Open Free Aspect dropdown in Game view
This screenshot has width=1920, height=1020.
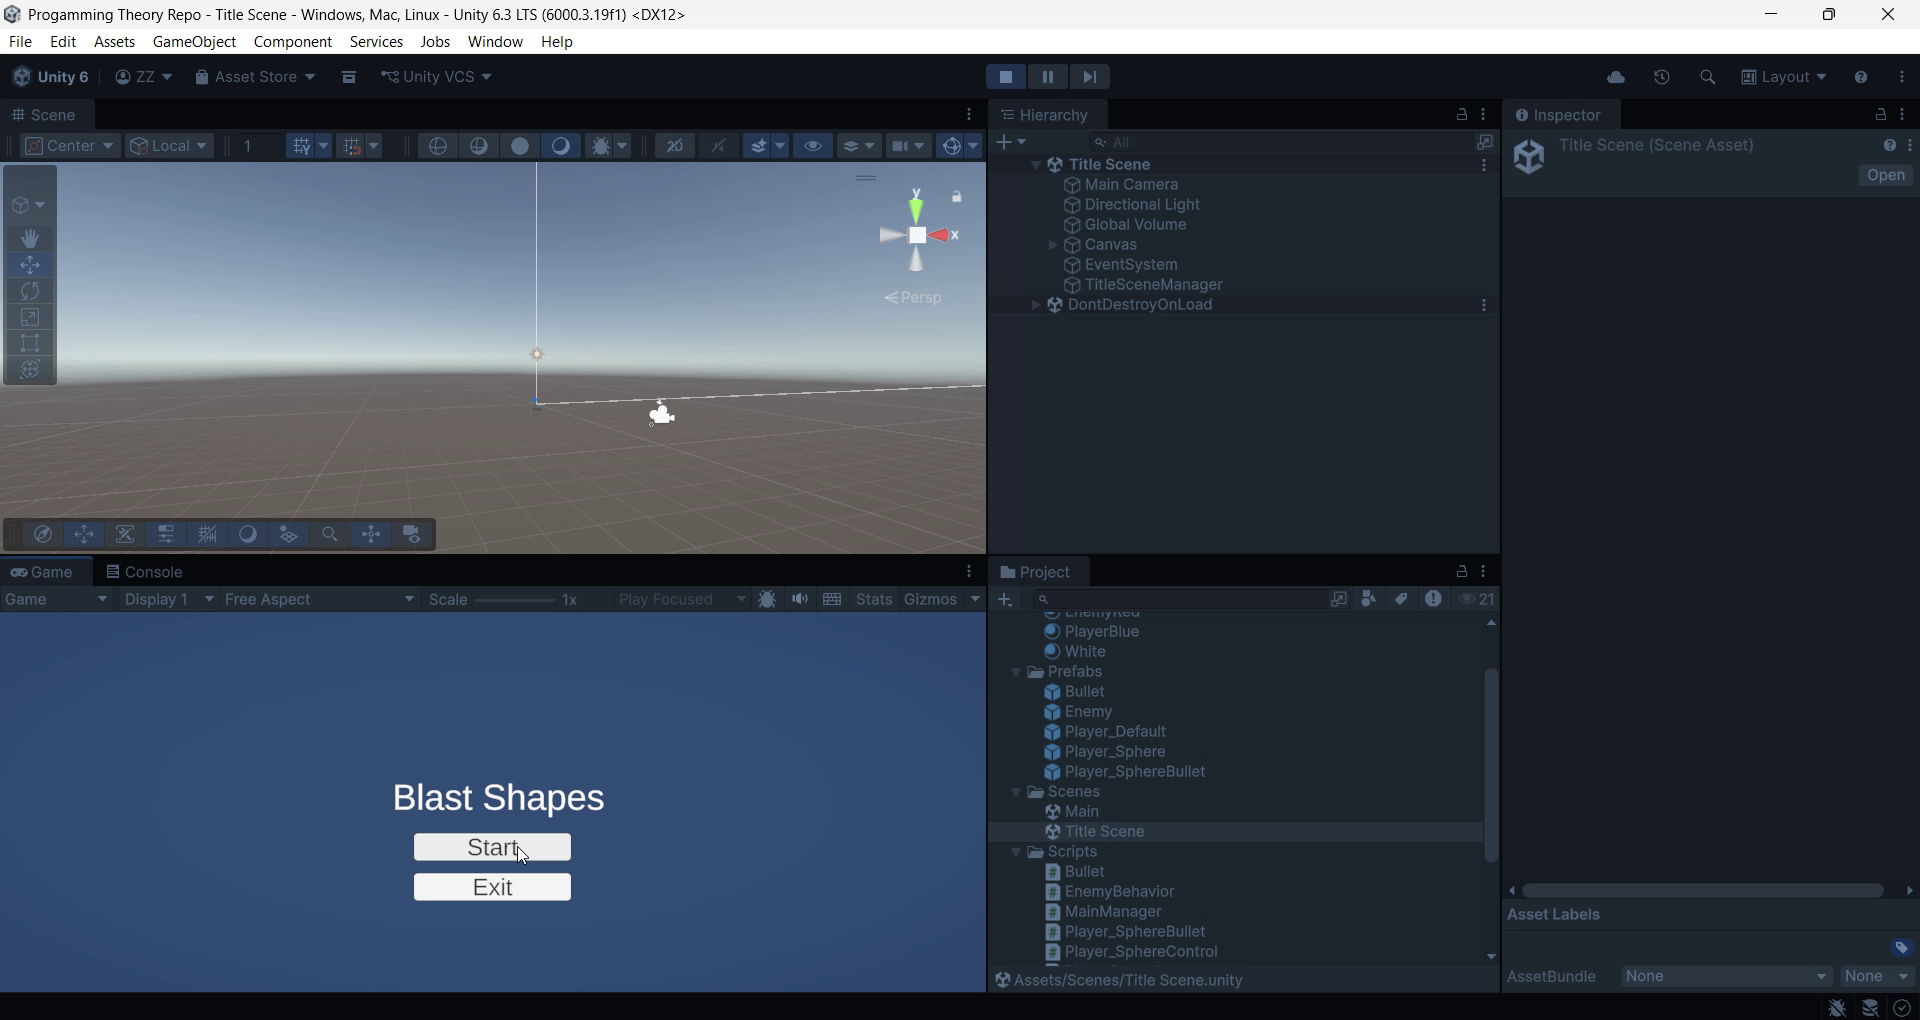(320, 599)
